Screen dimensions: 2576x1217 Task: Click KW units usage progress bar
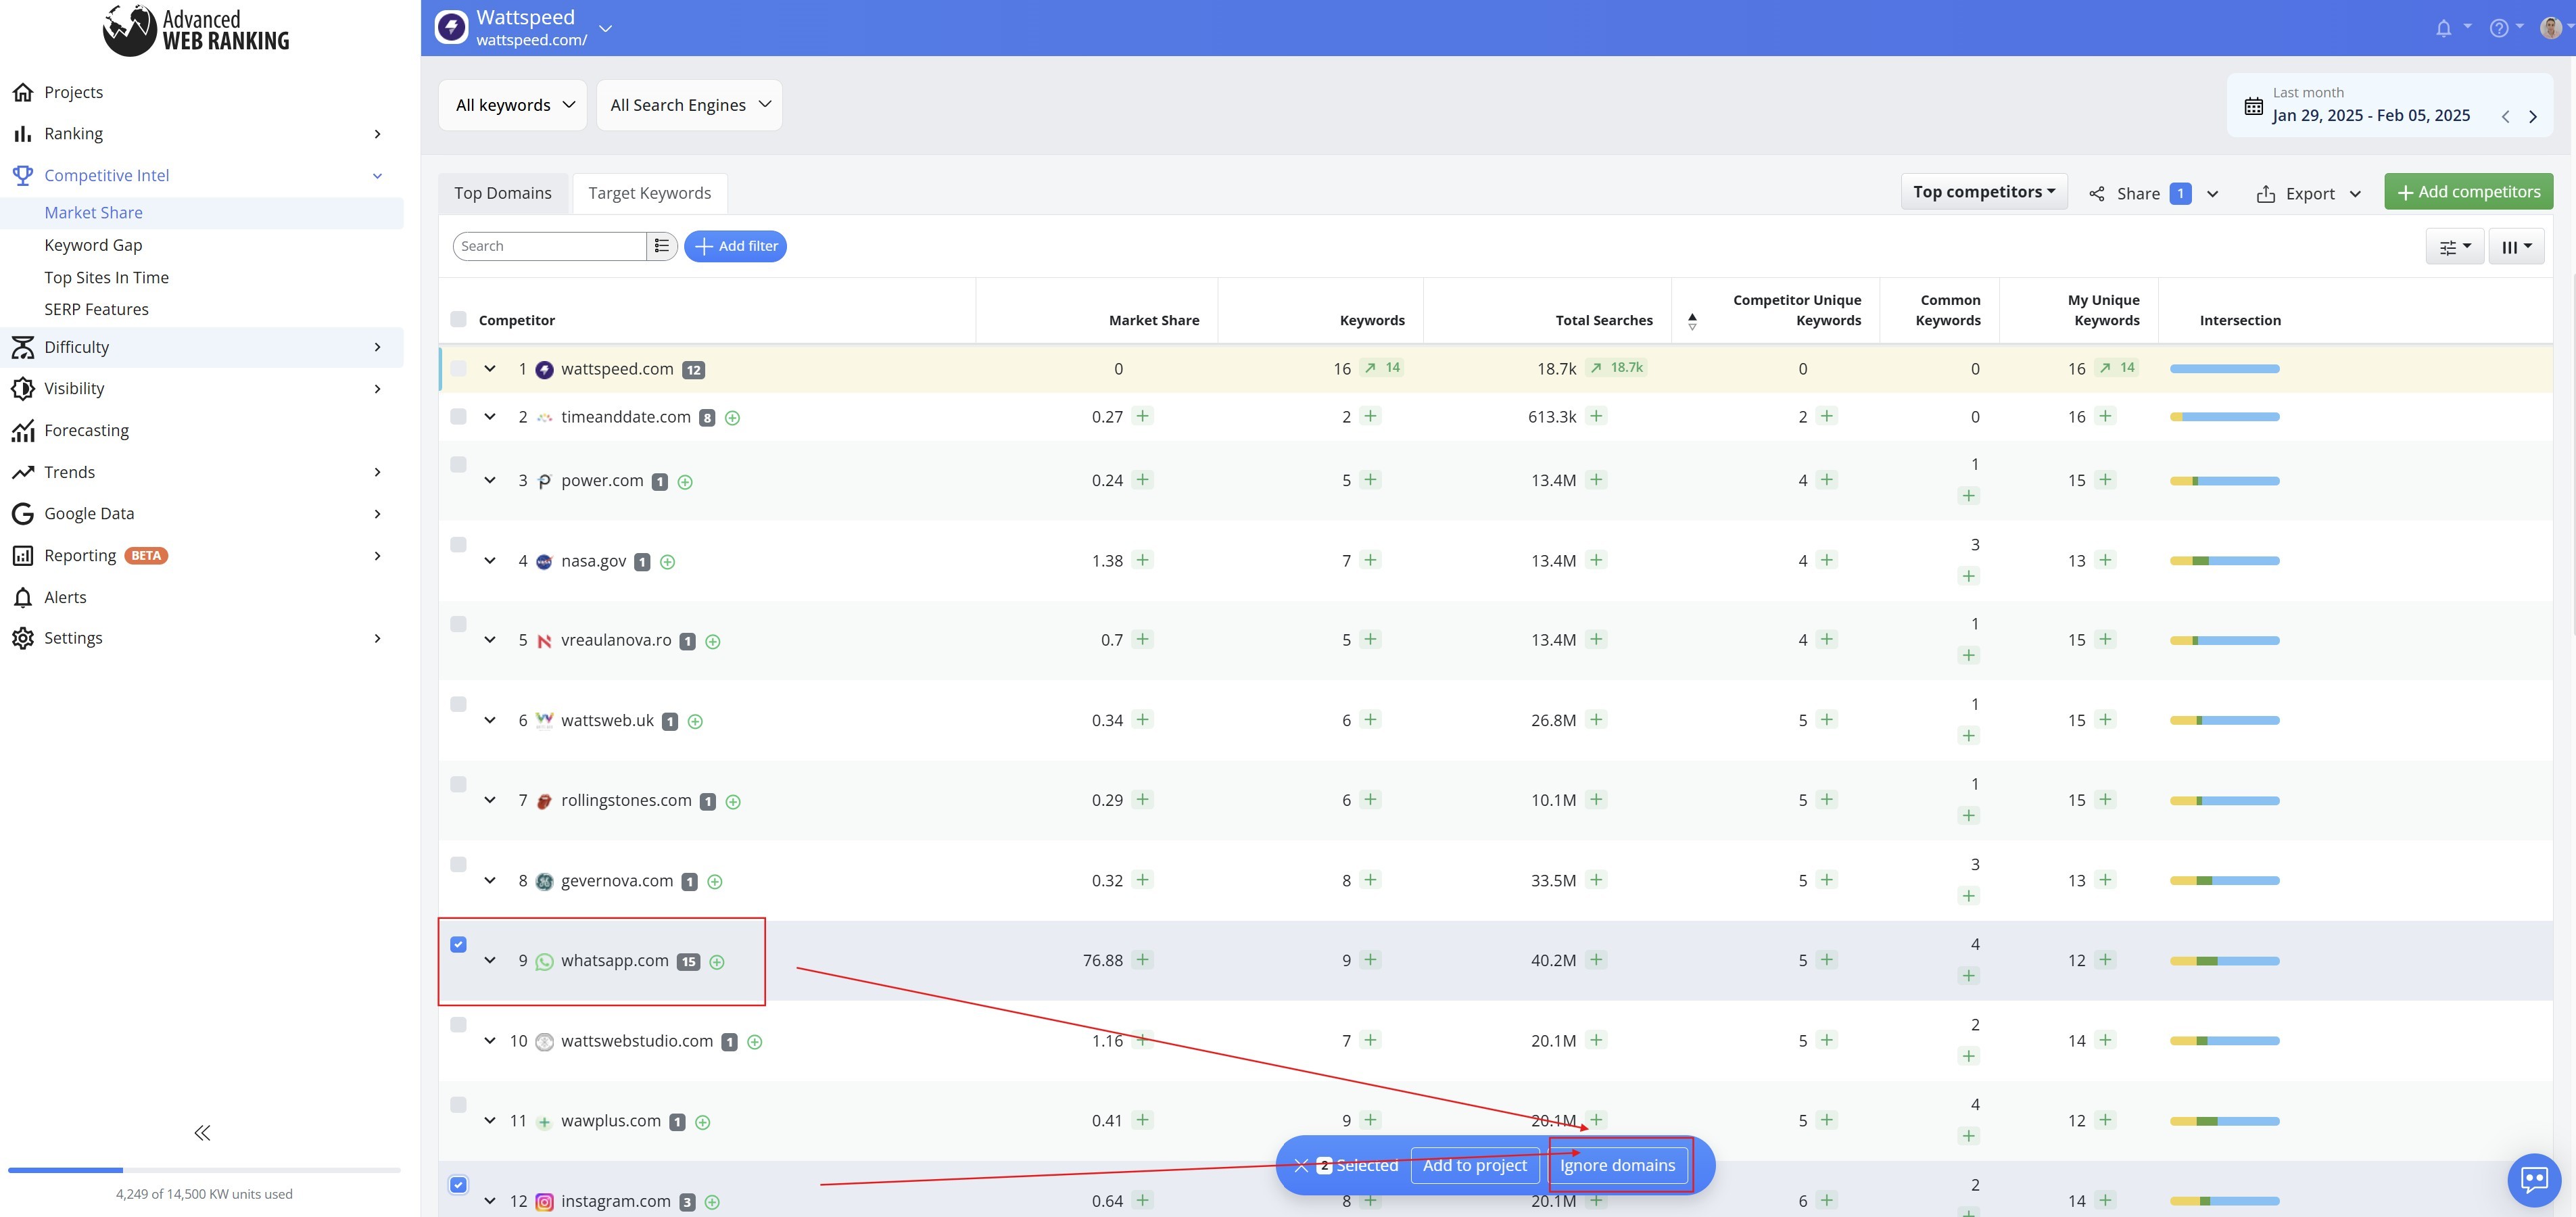[204, 1170]
